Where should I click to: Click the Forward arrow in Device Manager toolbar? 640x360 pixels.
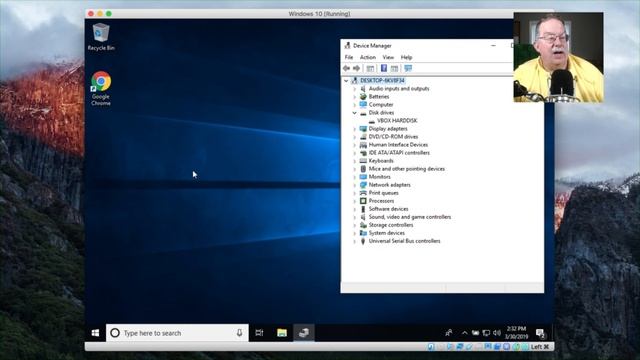(x=356, y=68)
